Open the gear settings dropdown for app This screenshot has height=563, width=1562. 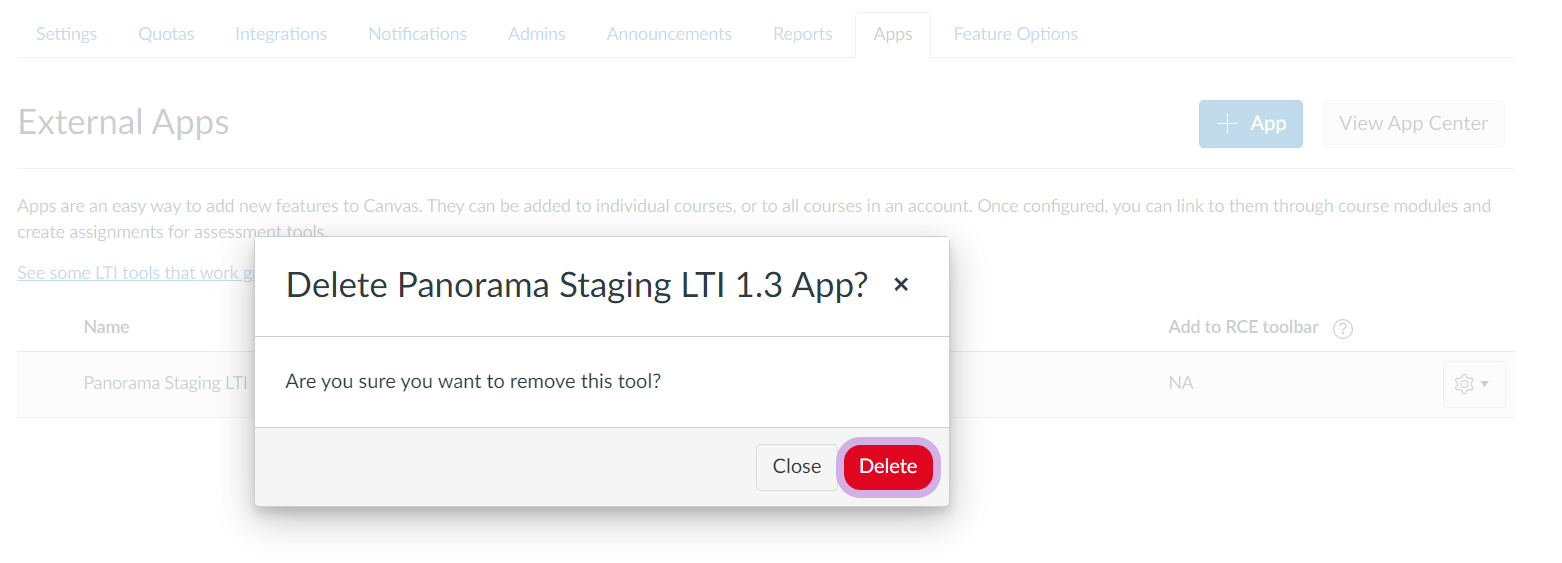pos(1474,384)
